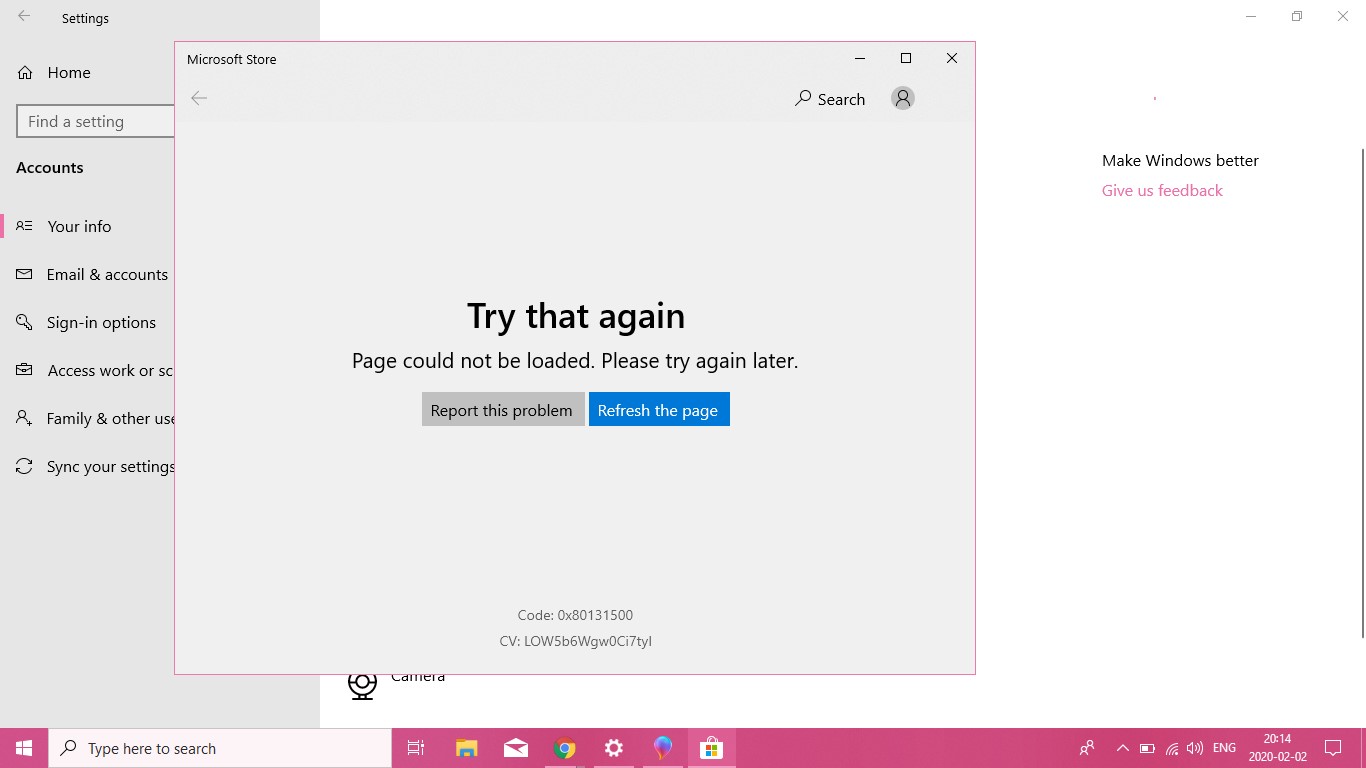The image size is (1366, 768).
Task: Click Report this problem
Action: pos(502,409)
